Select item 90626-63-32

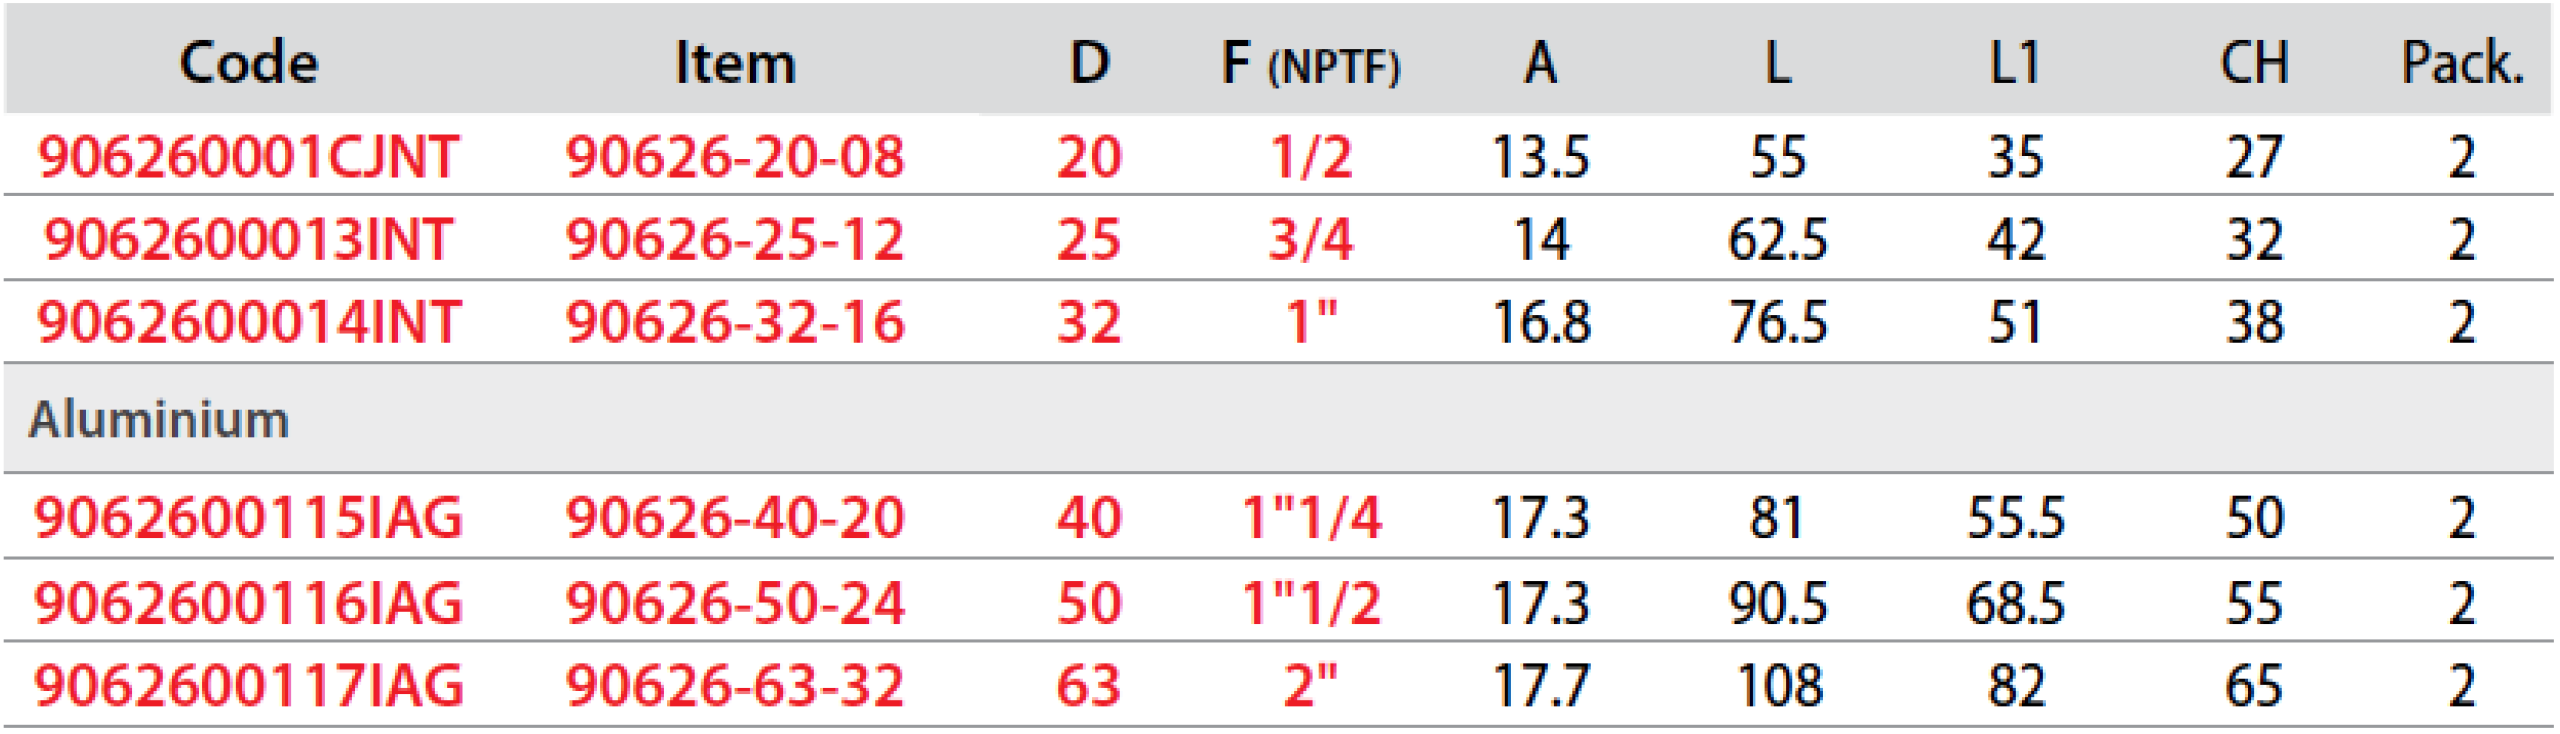click(735, 685)
